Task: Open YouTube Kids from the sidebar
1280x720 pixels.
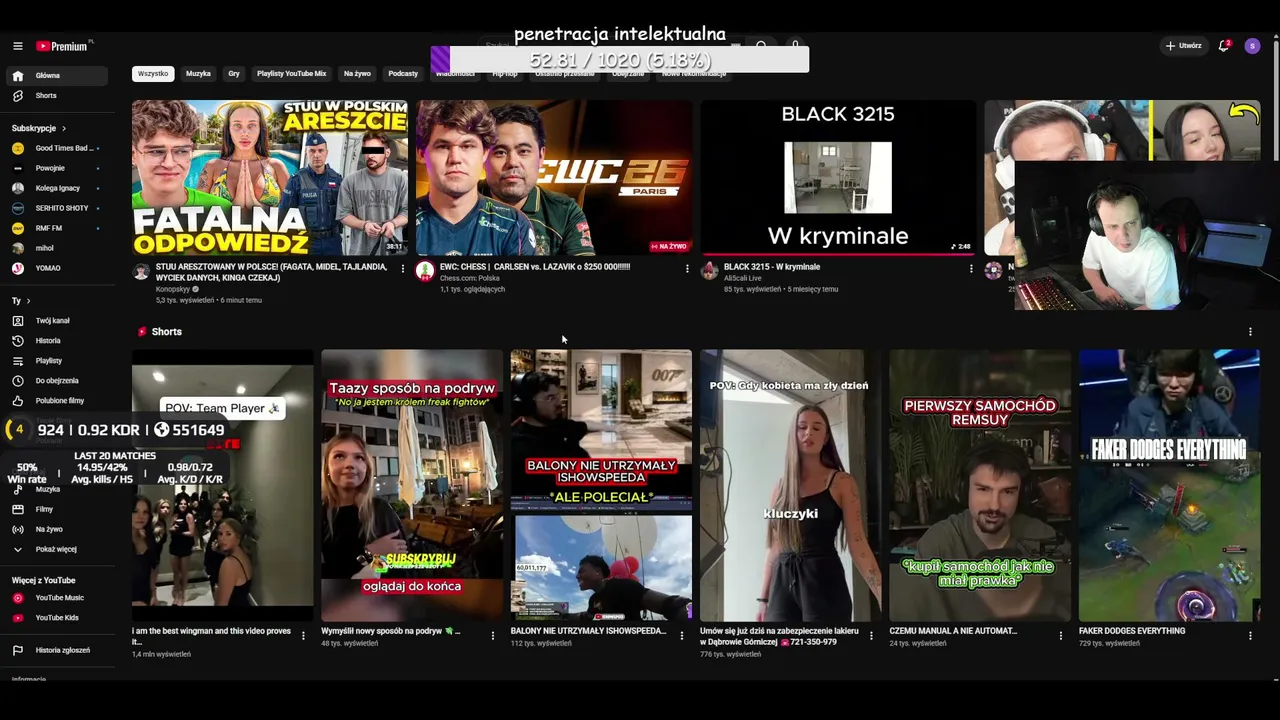Action: (56, 618)
